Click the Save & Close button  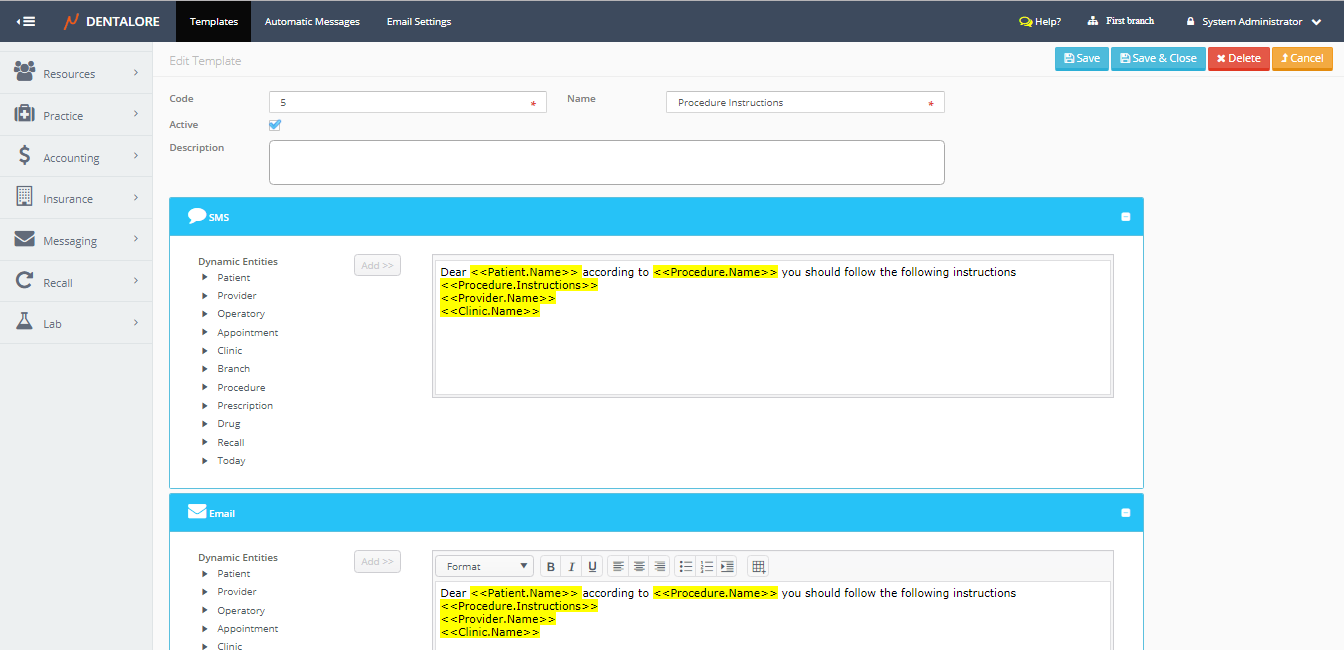pyautogui.click(x=1158, y=58)
